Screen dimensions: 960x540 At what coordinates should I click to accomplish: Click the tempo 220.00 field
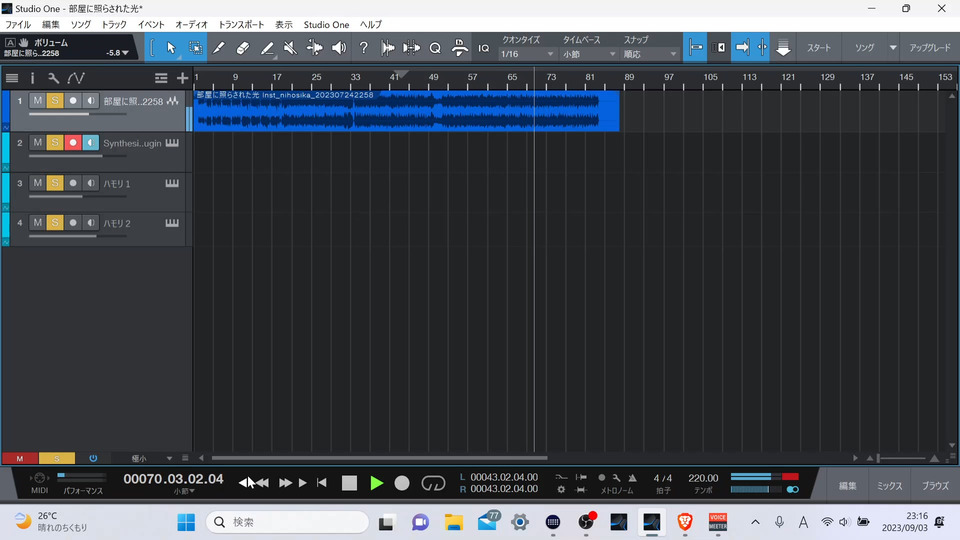(x=703, y=478)
